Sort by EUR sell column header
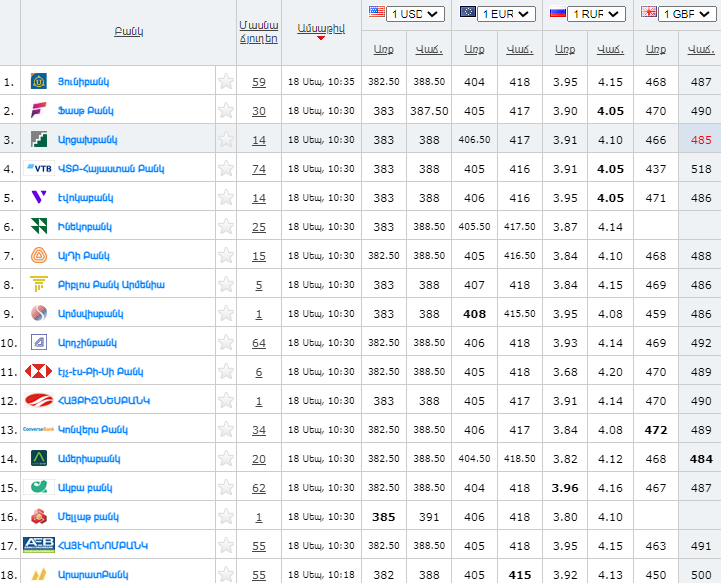The height and width of the screenshot is (583, 721). coord(520,49)
